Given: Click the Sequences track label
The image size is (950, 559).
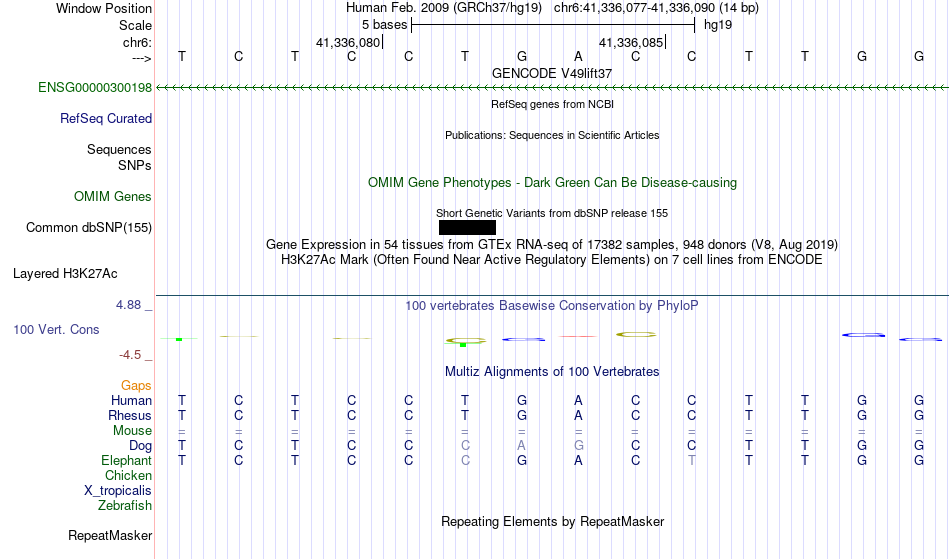Looking at the screenshot, I should (119, 150).
